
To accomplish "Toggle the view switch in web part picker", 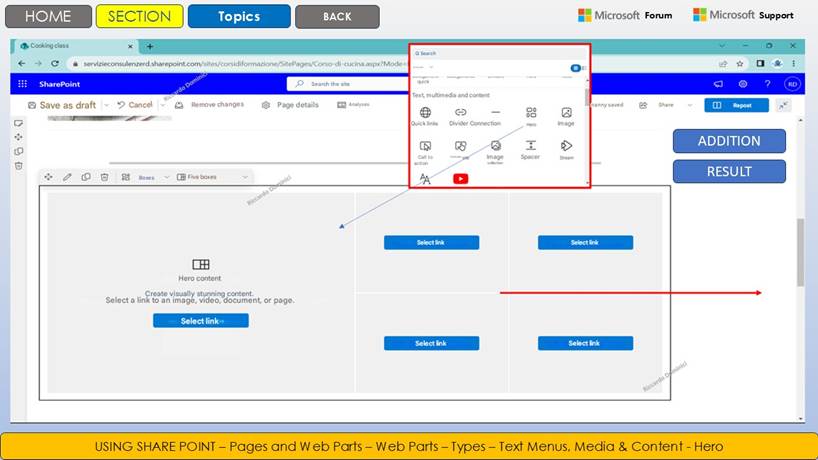I will pos(576,68).
